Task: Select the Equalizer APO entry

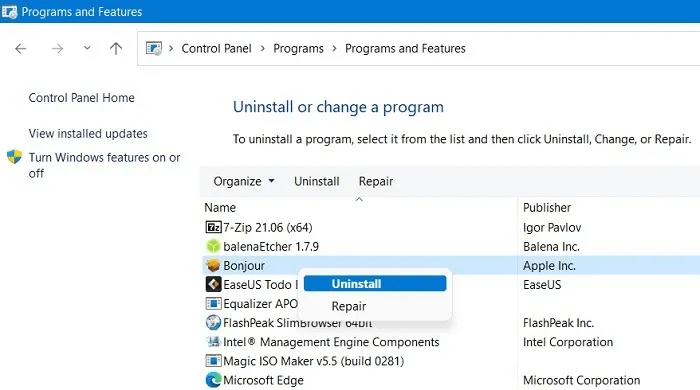Action: [x=260, y=303]
